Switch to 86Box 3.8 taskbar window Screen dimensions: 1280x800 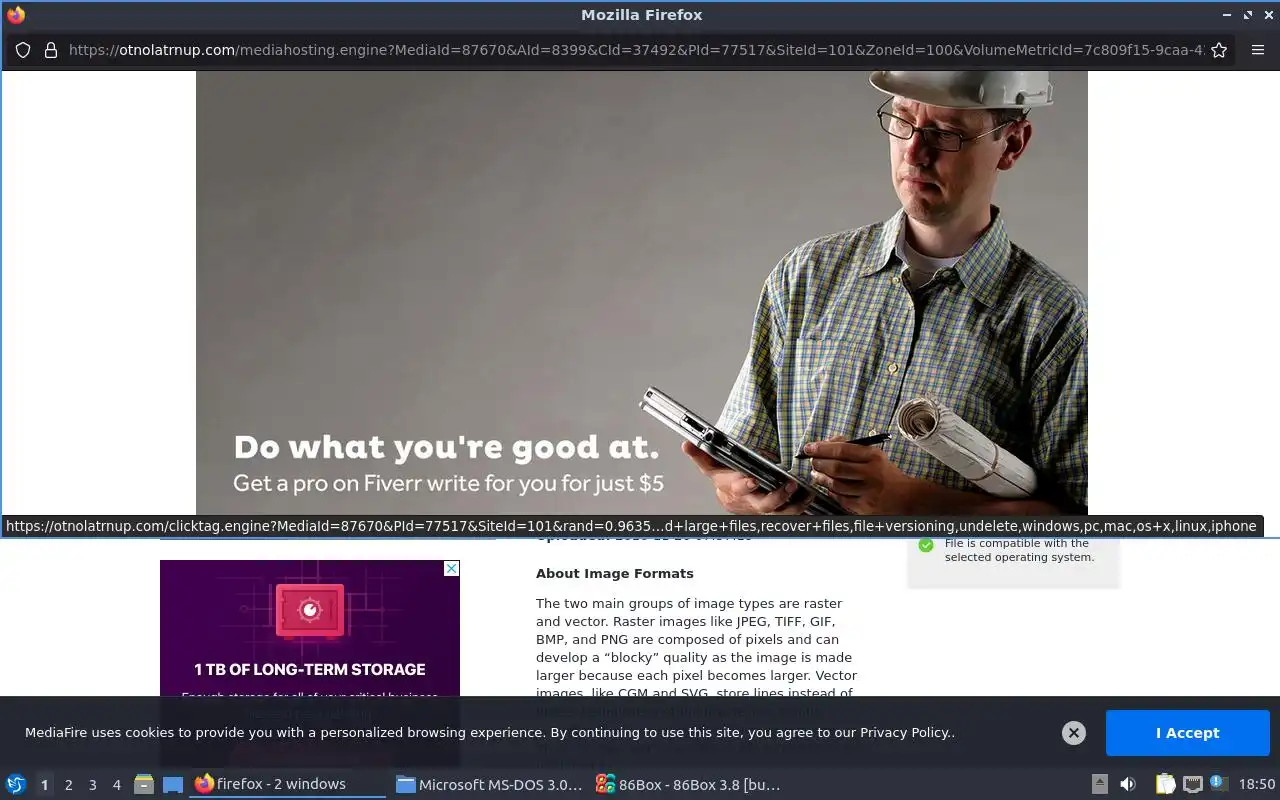(690, 784)
